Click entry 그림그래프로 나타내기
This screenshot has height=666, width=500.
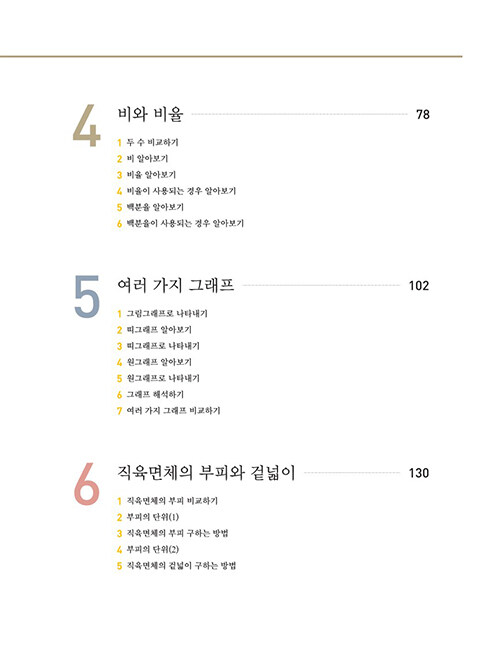pos(167,313)
